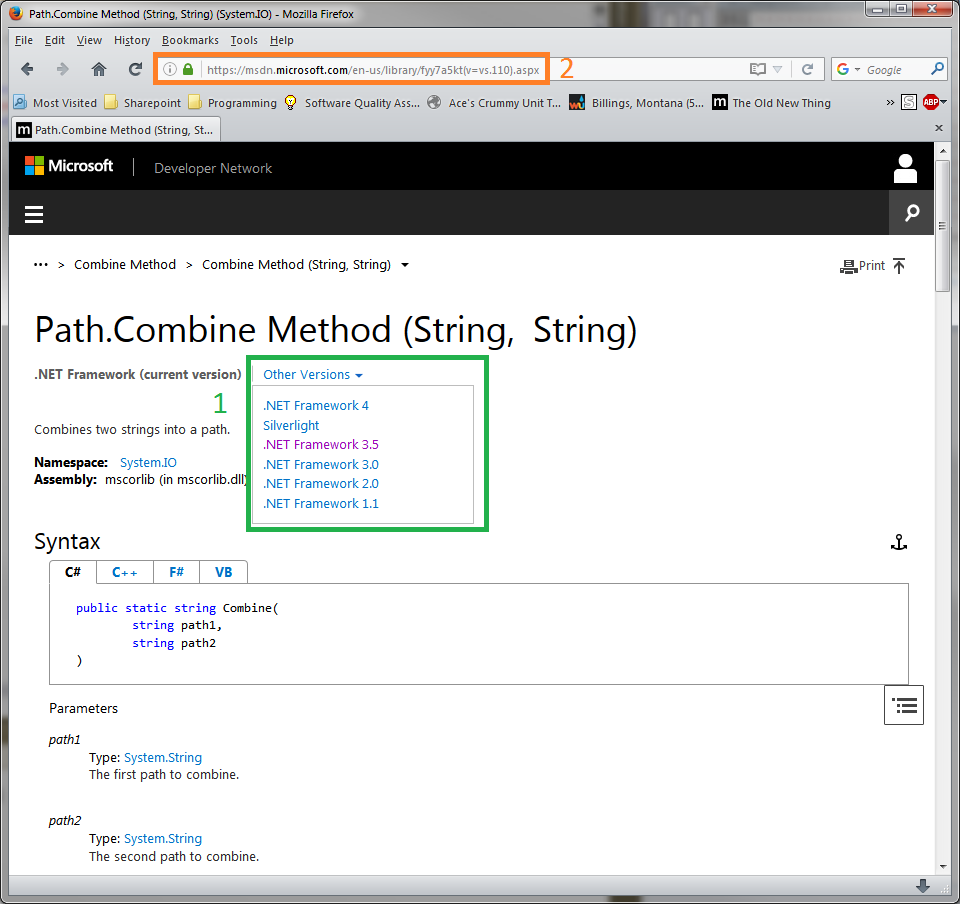The height and width of the screenshot is (904, 960).
Task: Click the MSDN site search magnifier icon
Action: tap(911, 213)
